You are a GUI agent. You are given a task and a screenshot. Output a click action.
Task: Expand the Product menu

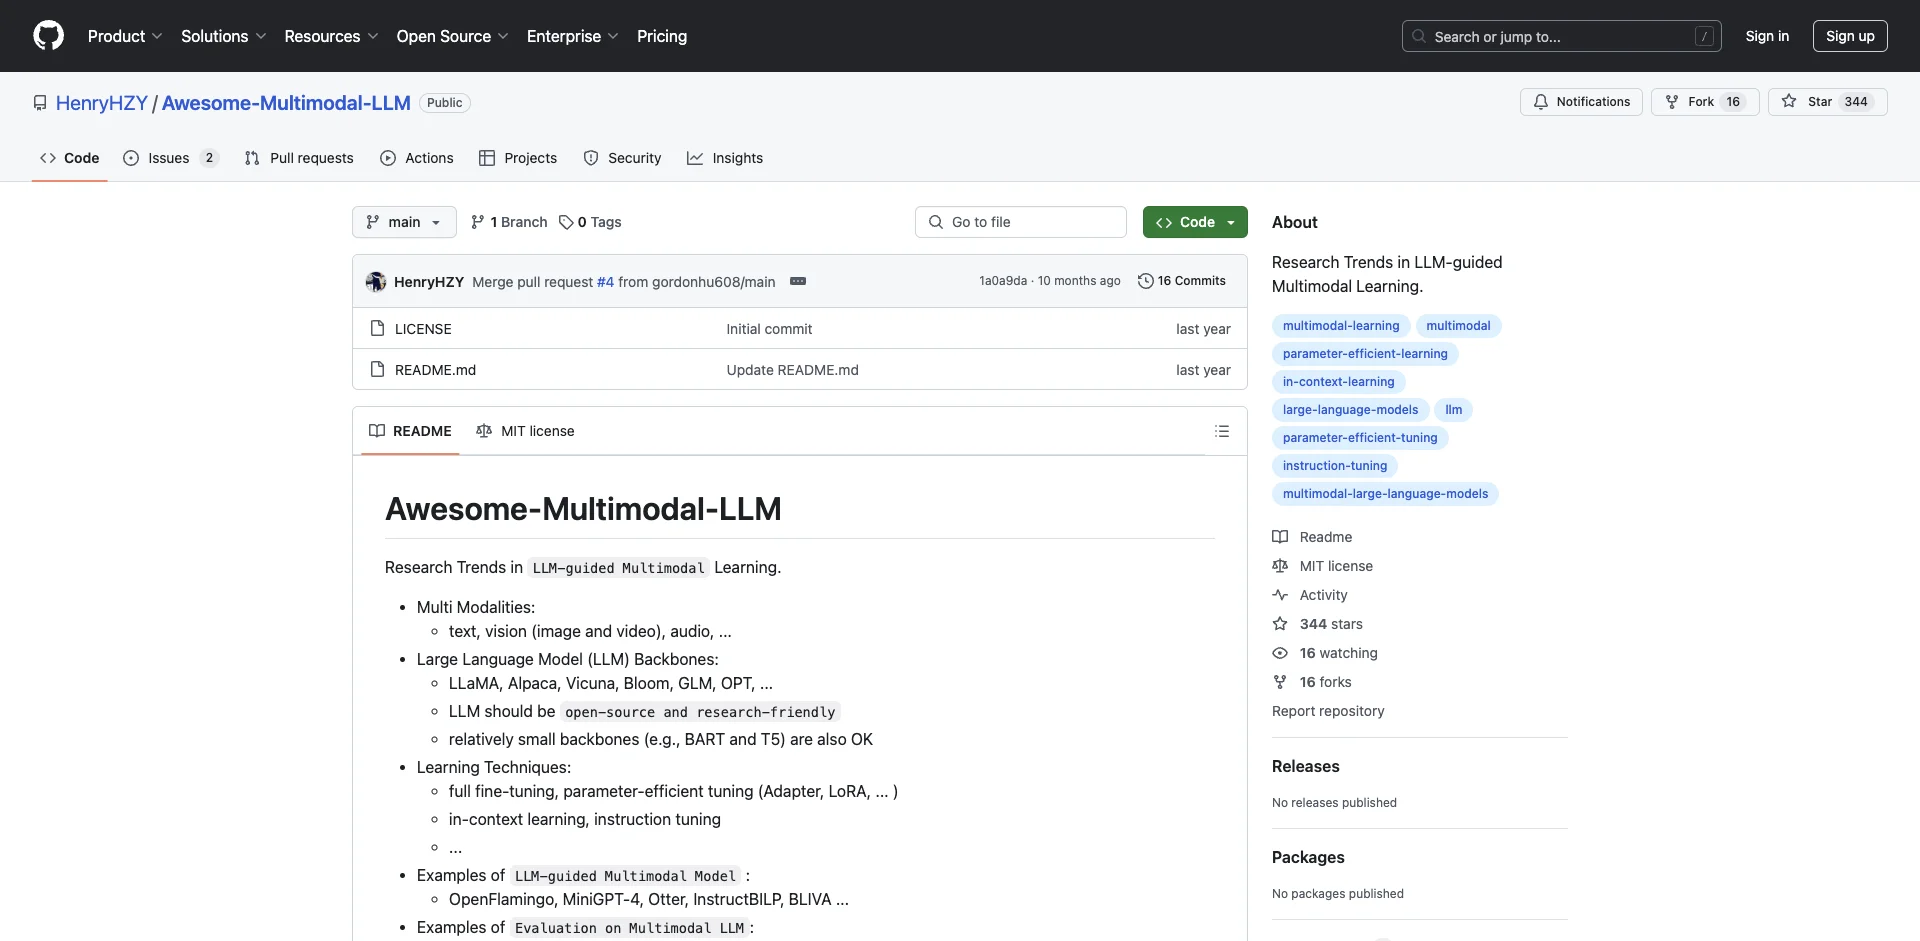click(125, 36)
